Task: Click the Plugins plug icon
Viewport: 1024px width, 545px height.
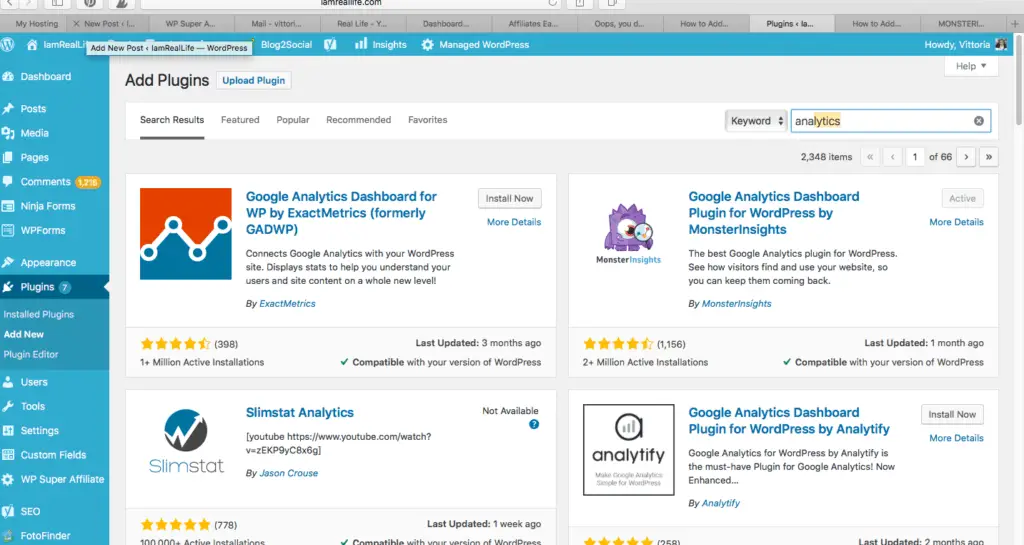Action: pyautogui.click(x=8, y=287)
